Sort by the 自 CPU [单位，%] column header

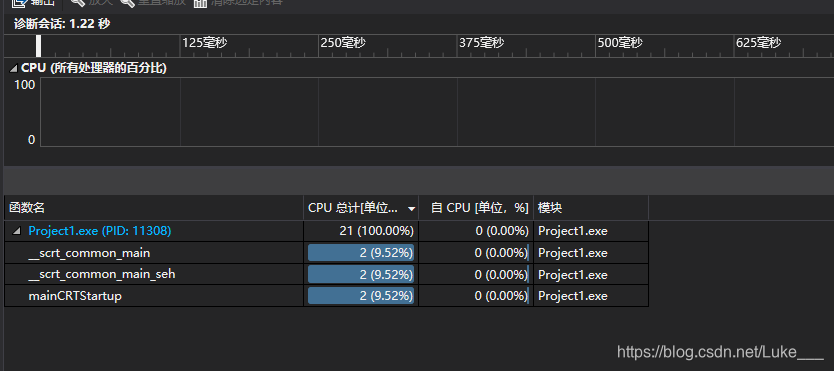click(x=476, y=208)
